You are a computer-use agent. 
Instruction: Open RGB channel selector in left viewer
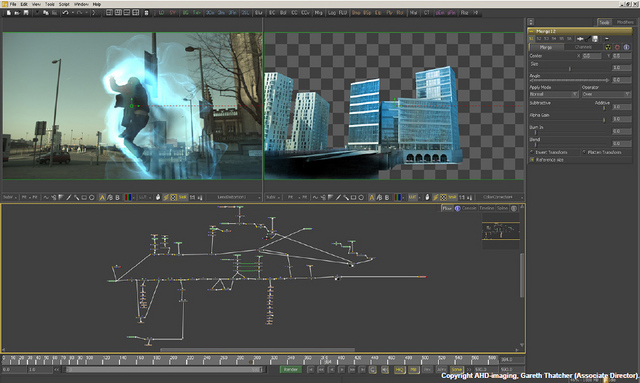click(128, 197)
